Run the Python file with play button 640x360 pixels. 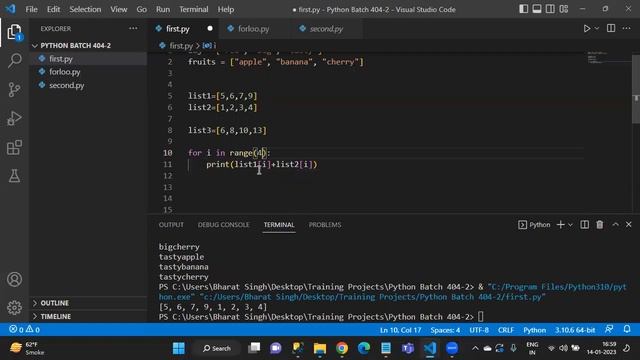(587, 29)
